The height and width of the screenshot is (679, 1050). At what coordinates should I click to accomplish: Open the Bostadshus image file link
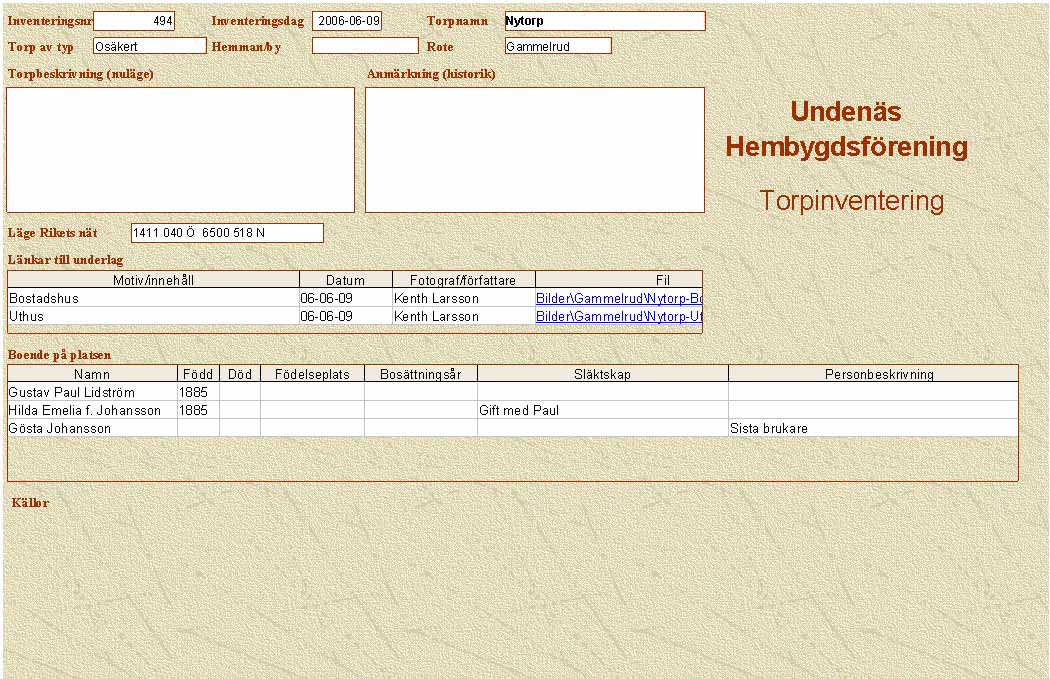click(618, 298)
